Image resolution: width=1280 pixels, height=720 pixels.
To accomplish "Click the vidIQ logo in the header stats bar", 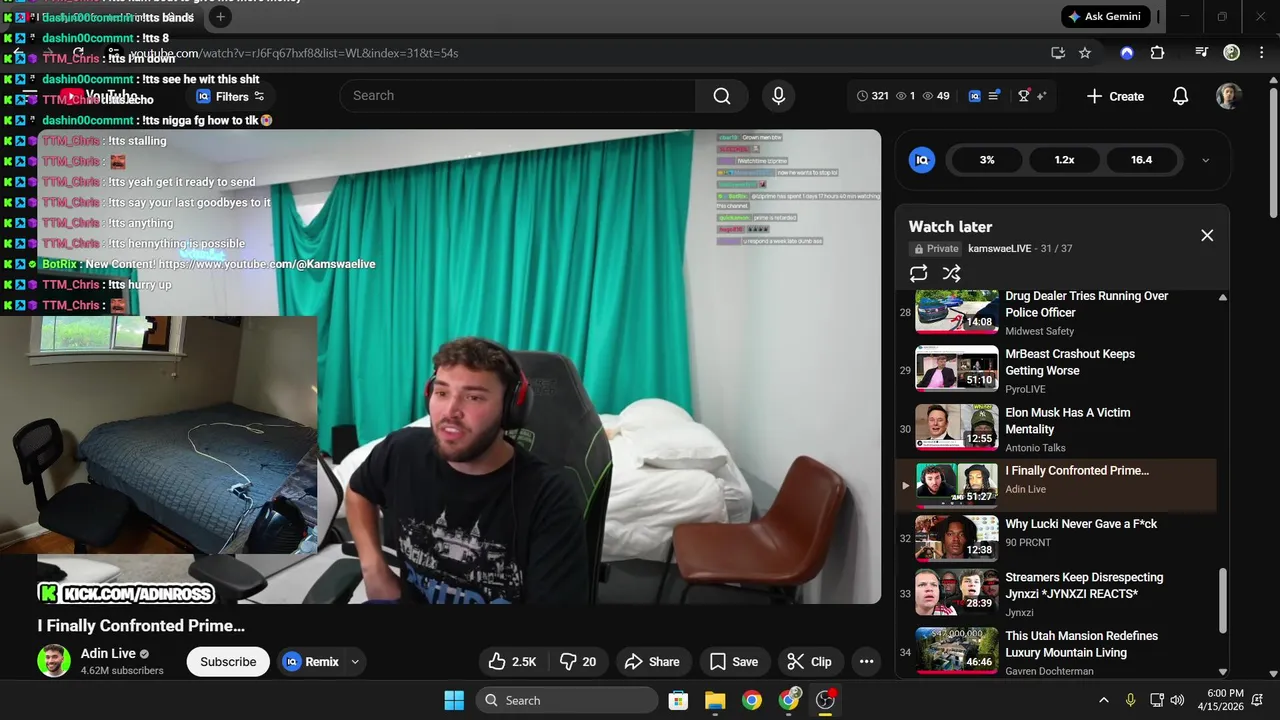I will click(x=975, y=96).
